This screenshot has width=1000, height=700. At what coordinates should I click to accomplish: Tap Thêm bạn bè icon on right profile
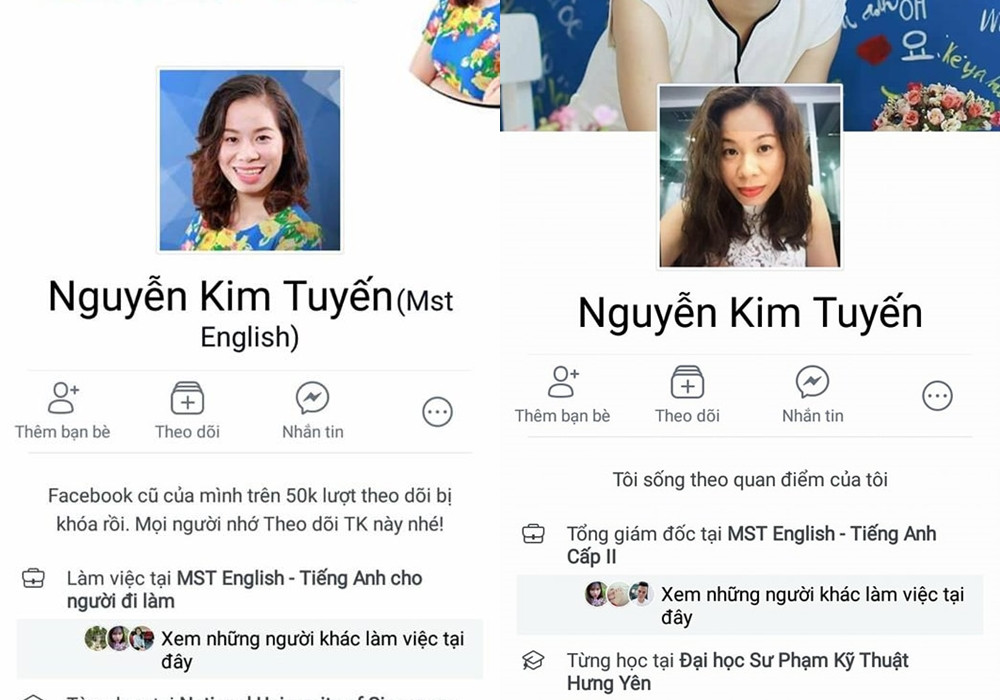(563, 382)
